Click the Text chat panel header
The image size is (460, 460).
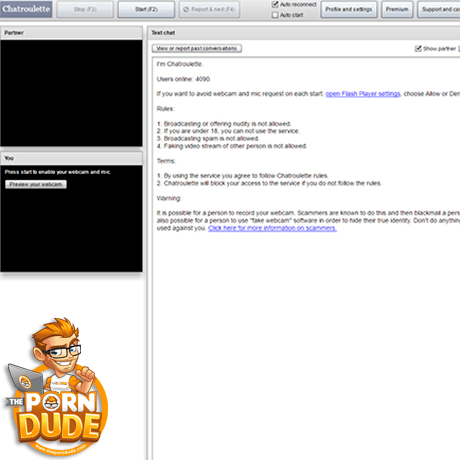click(x=304, y=33)
